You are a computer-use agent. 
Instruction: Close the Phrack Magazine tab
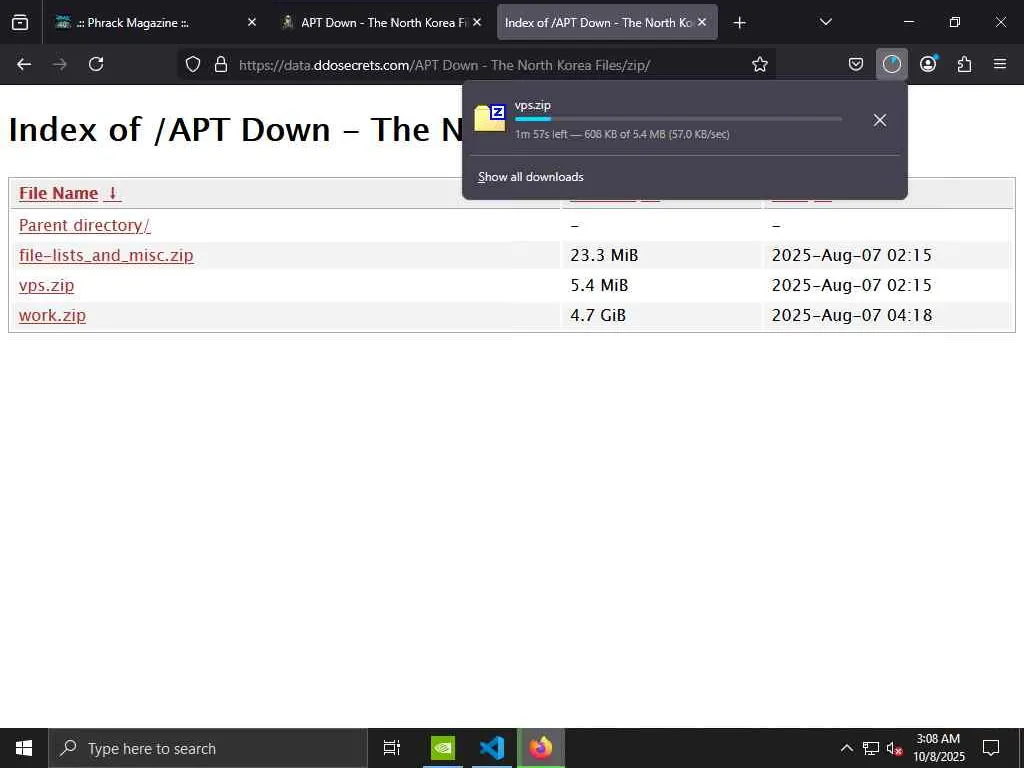coord(251,22)
